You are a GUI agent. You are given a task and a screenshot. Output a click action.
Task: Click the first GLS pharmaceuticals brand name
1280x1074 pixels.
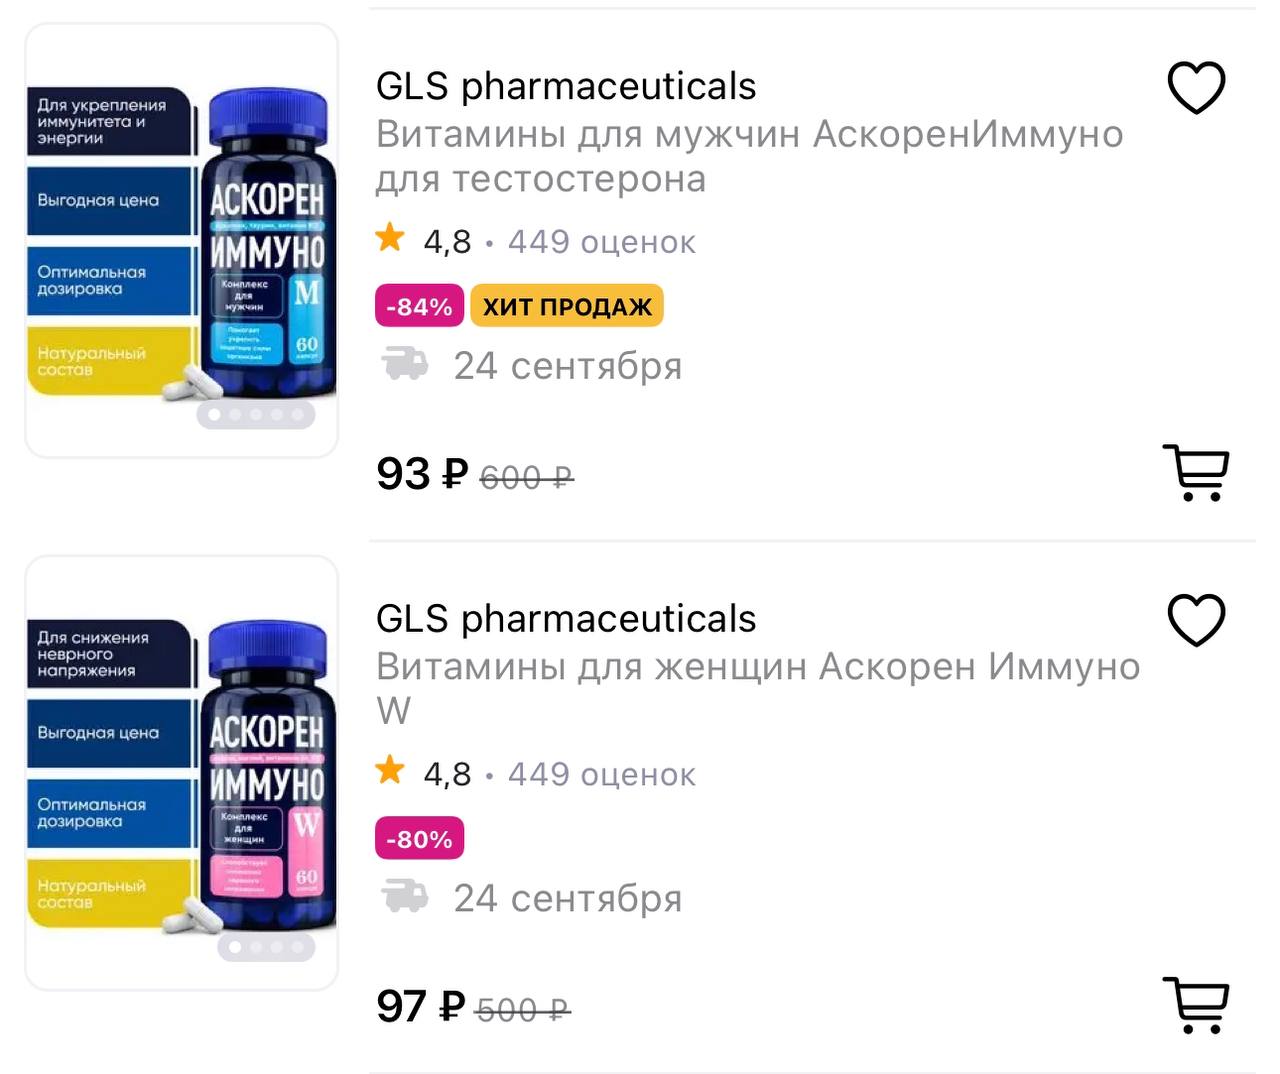coord(566,87)
